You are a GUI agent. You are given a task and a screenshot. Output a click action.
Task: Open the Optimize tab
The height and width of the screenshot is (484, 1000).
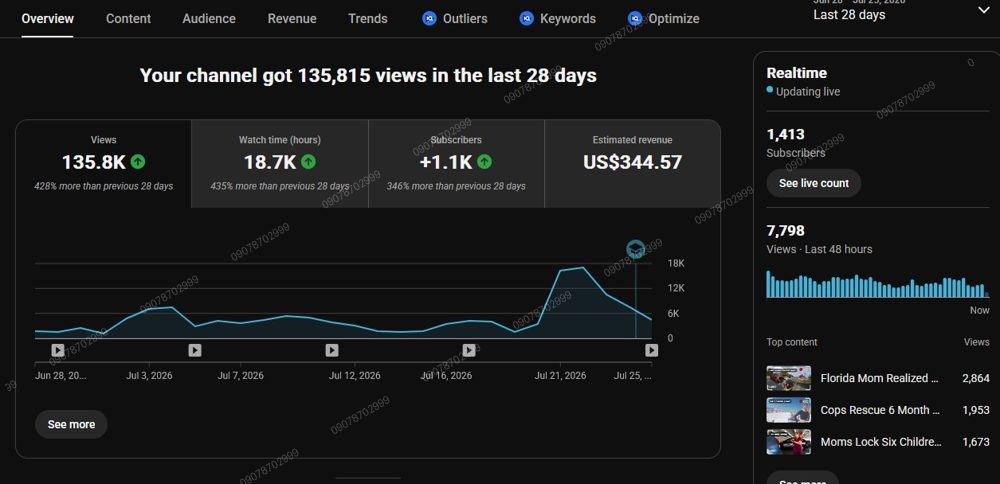click(663, 18)
